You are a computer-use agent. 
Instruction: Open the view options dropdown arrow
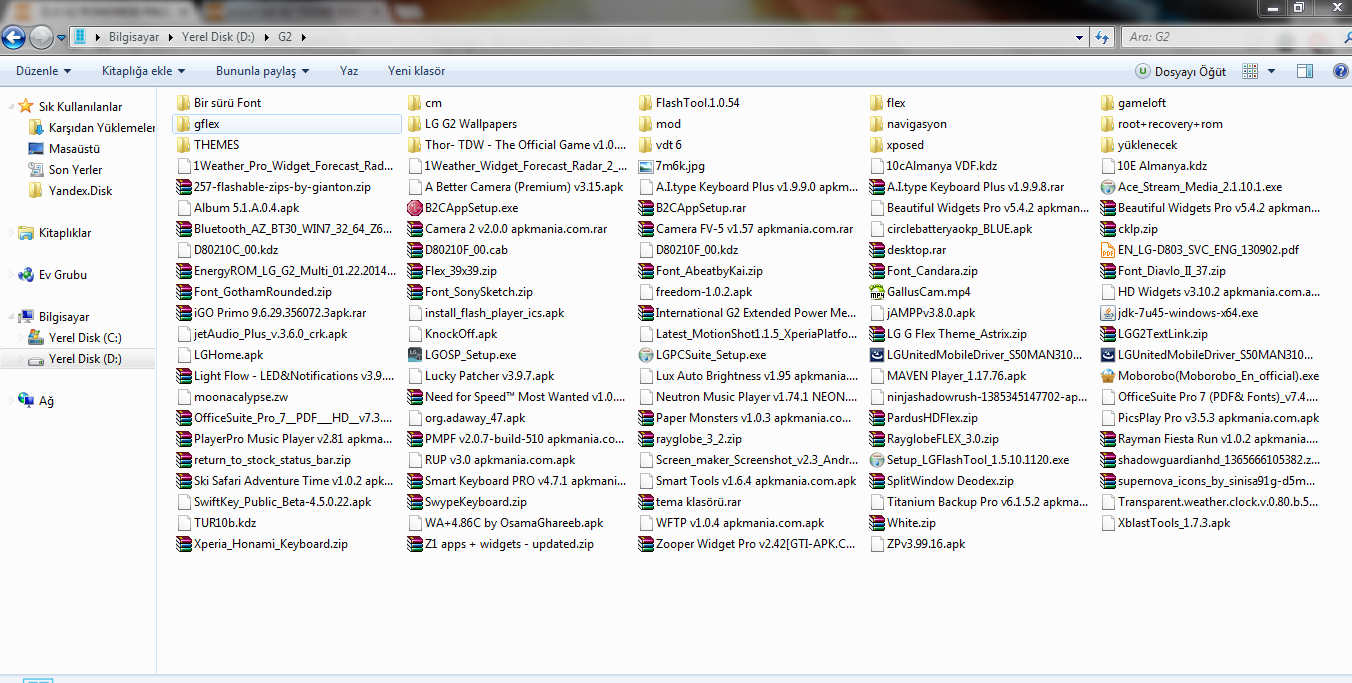click(1272, 71)
